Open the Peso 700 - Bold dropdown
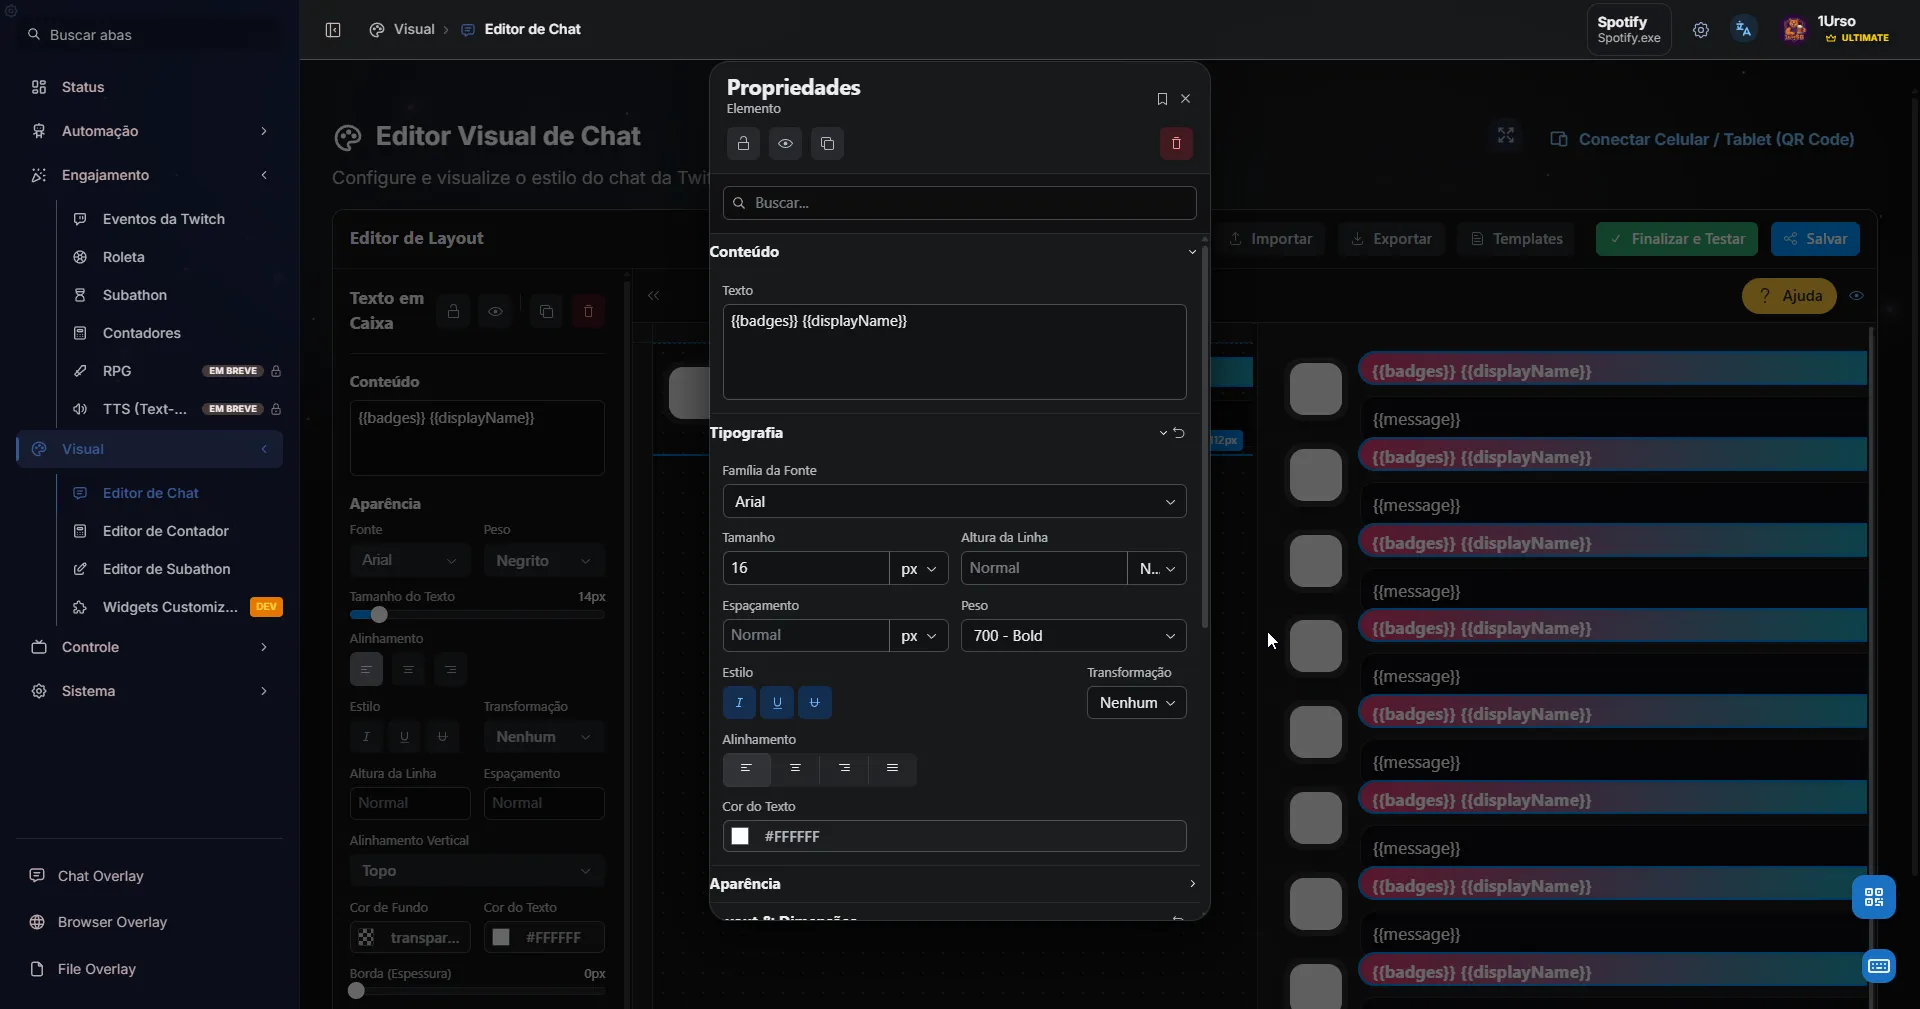 pyautogui.click(x=1073, y=636)
